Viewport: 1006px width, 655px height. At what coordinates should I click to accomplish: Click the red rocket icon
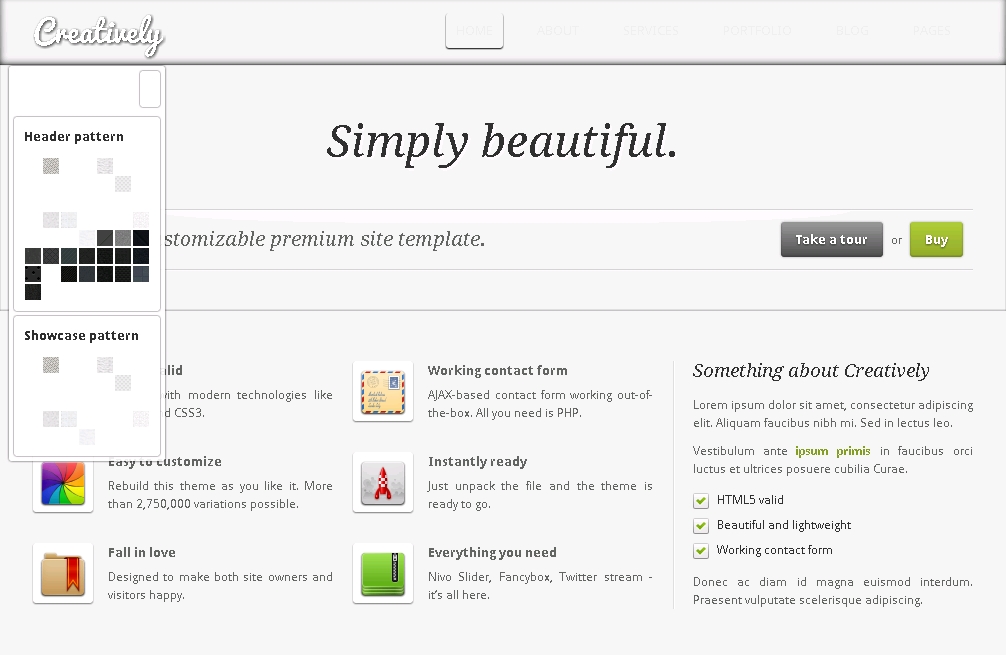click(x=383, y=483)
